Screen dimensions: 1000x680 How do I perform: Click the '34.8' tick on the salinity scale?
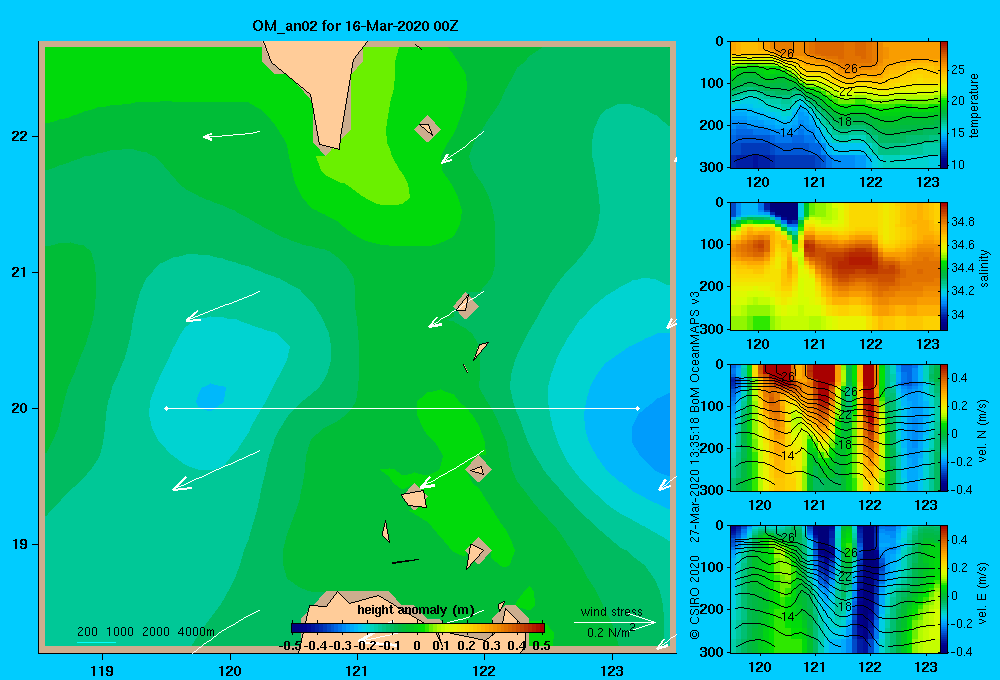(x=962, y=222)
